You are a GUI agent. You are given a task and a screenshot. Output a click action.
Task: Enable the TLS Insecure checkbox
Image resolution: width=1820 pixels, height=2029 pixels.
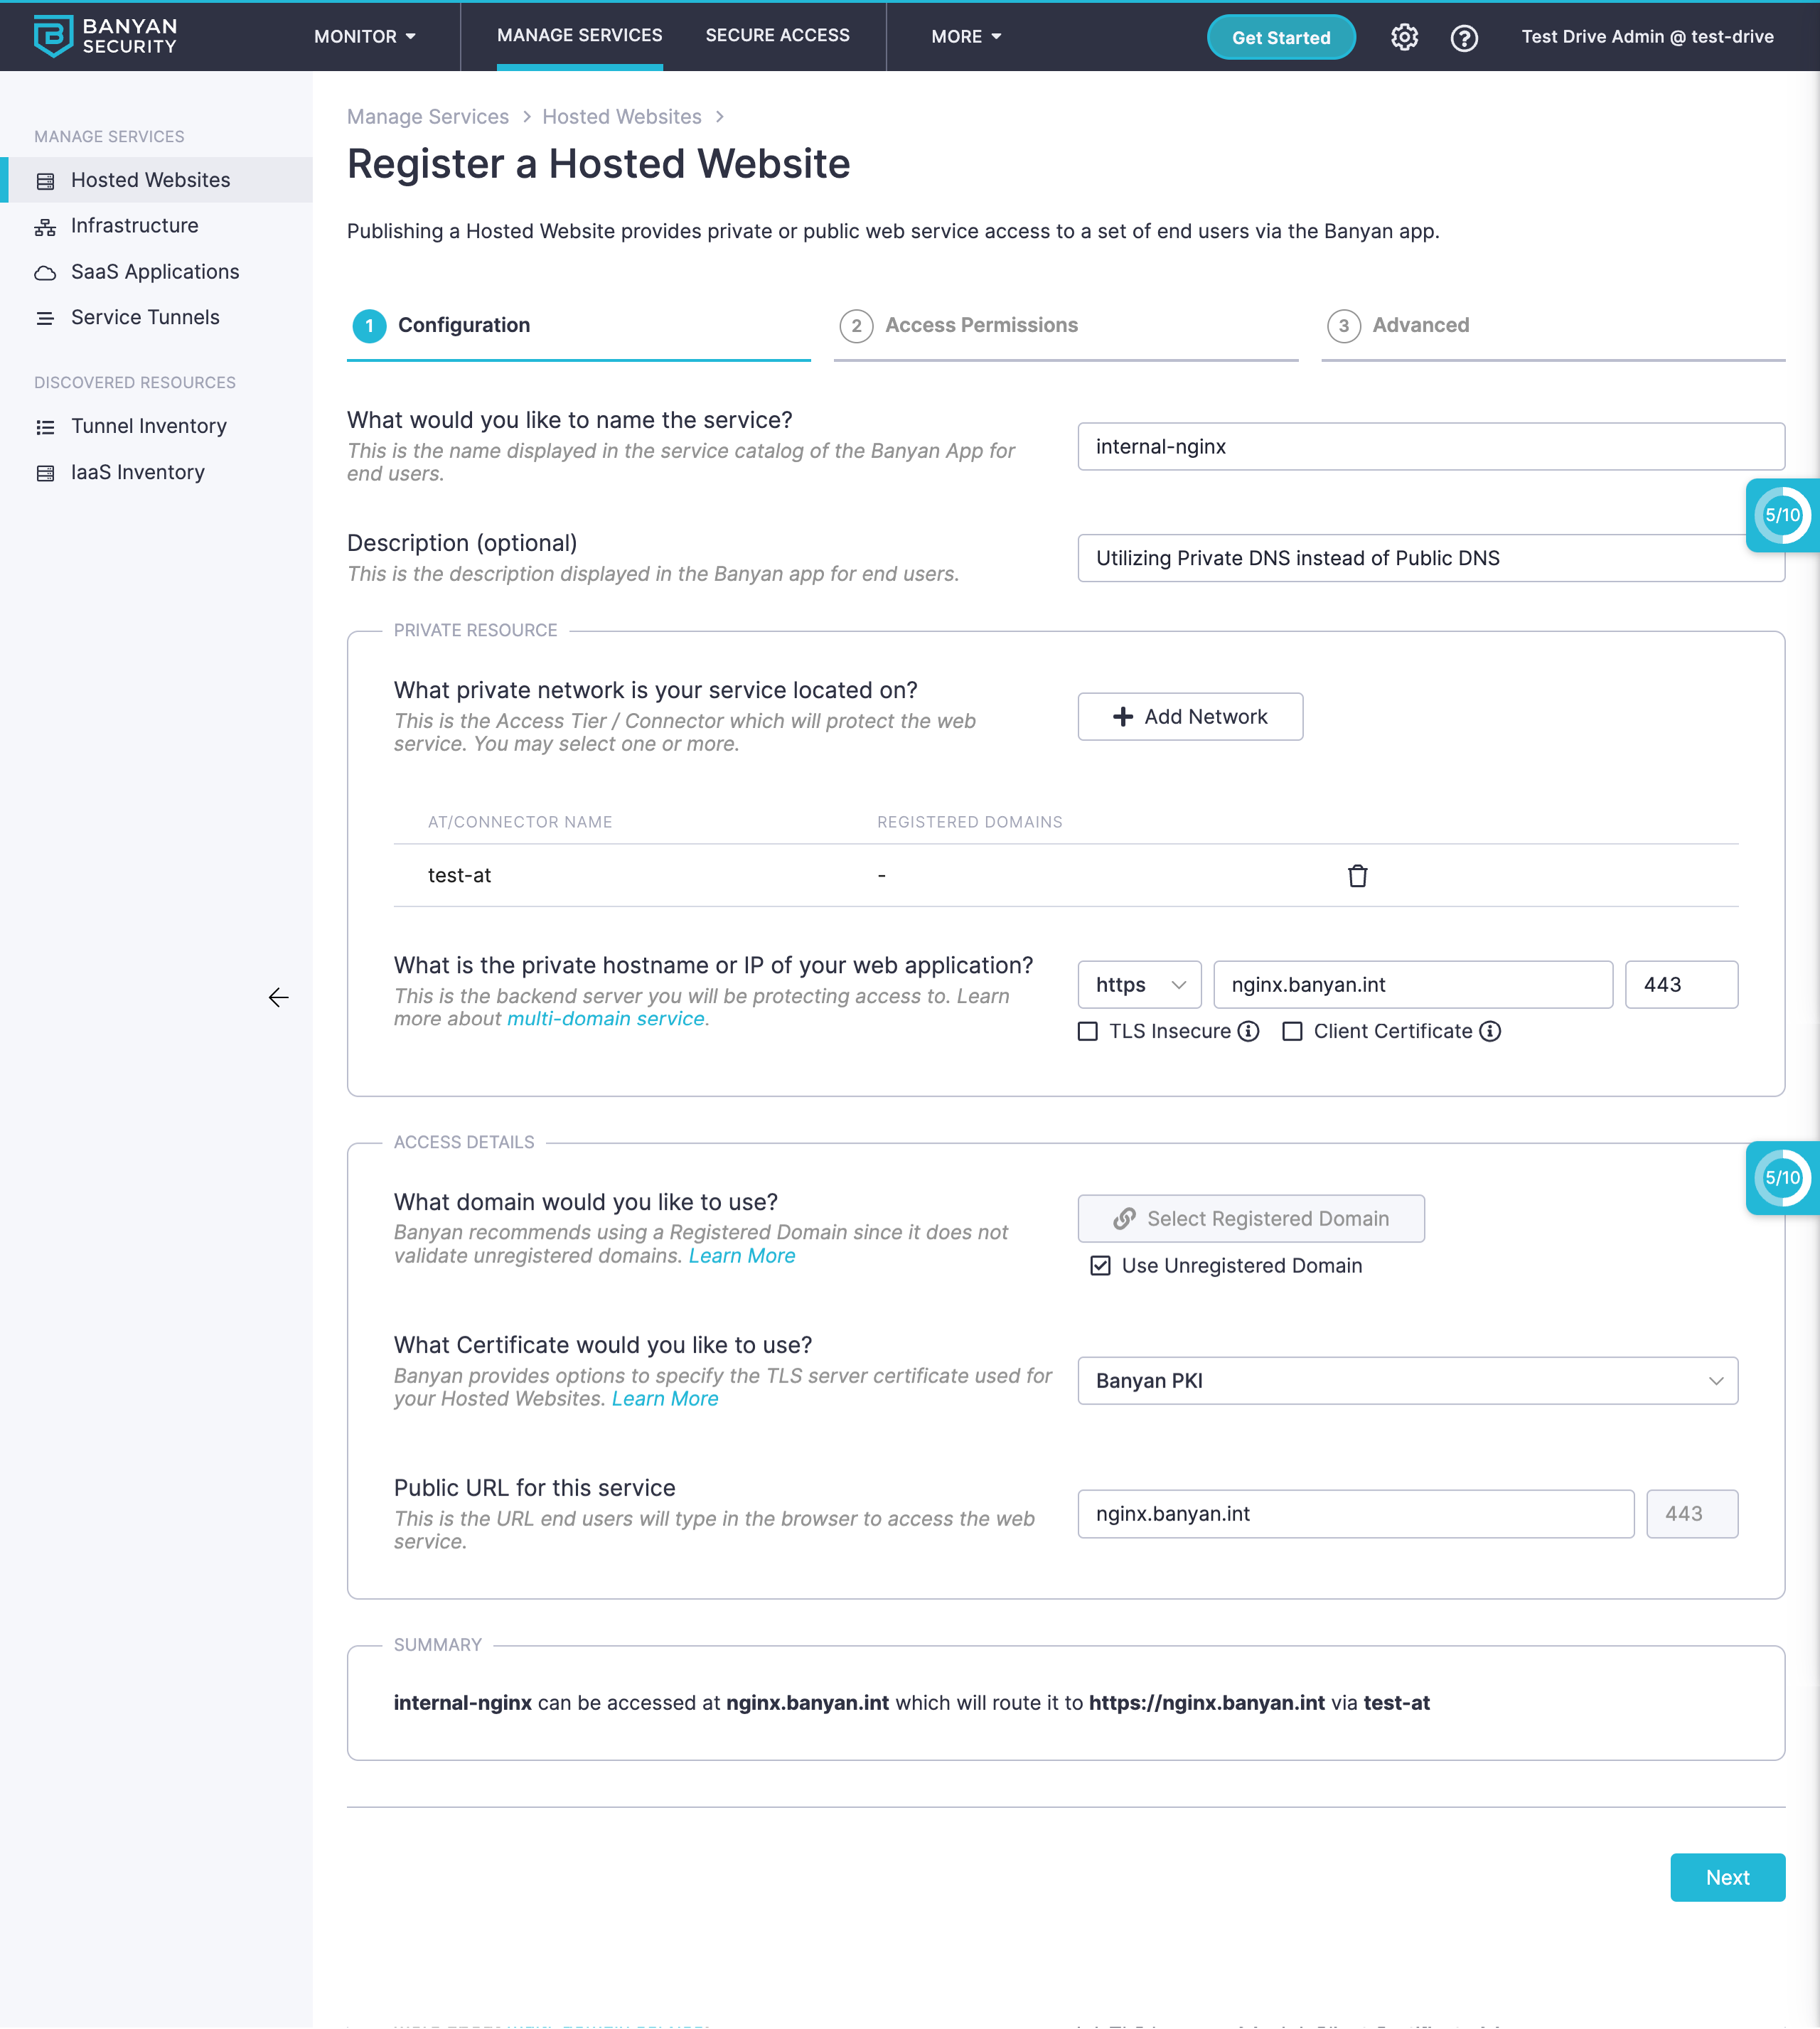pos(1088,1031)
